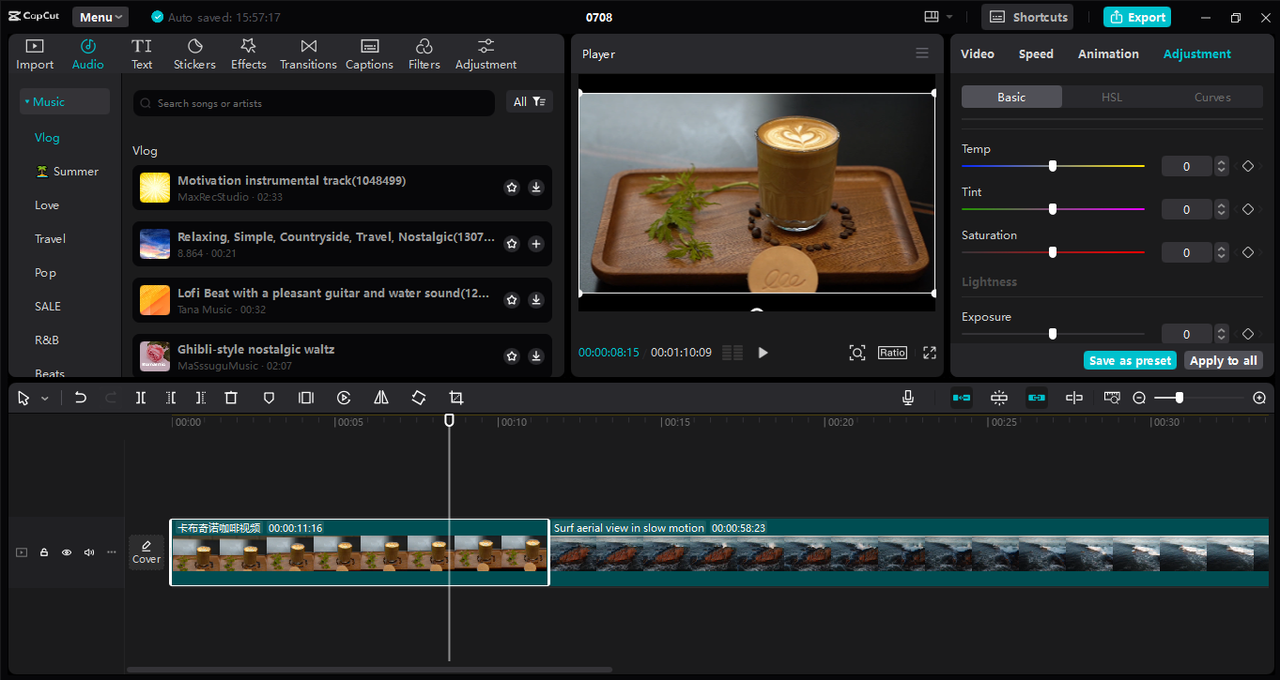1280x680 pixels.
Task: Open the Filters panel
Action: point(424,54)
